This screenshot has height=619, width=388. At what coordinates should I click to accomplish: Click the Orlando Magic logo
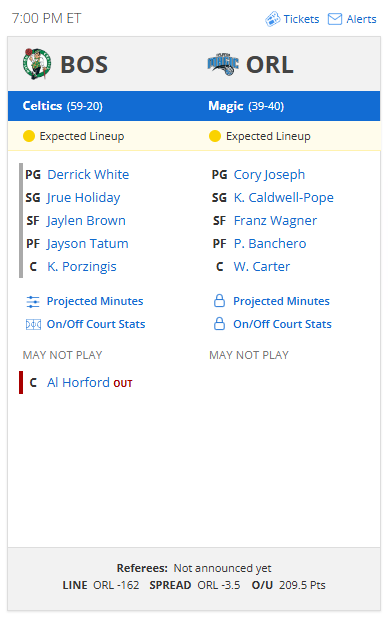[x=223, y=64]
